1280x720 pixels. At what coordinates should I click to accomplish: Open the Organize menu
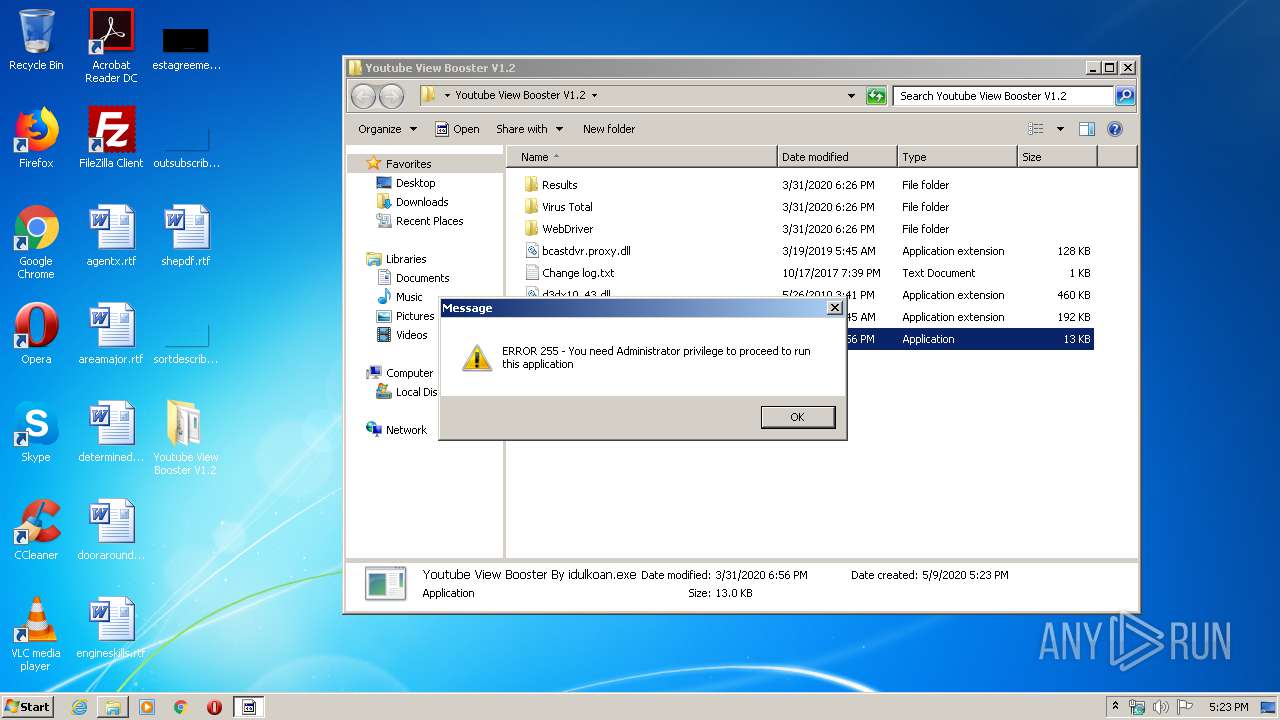pos(387,129)
